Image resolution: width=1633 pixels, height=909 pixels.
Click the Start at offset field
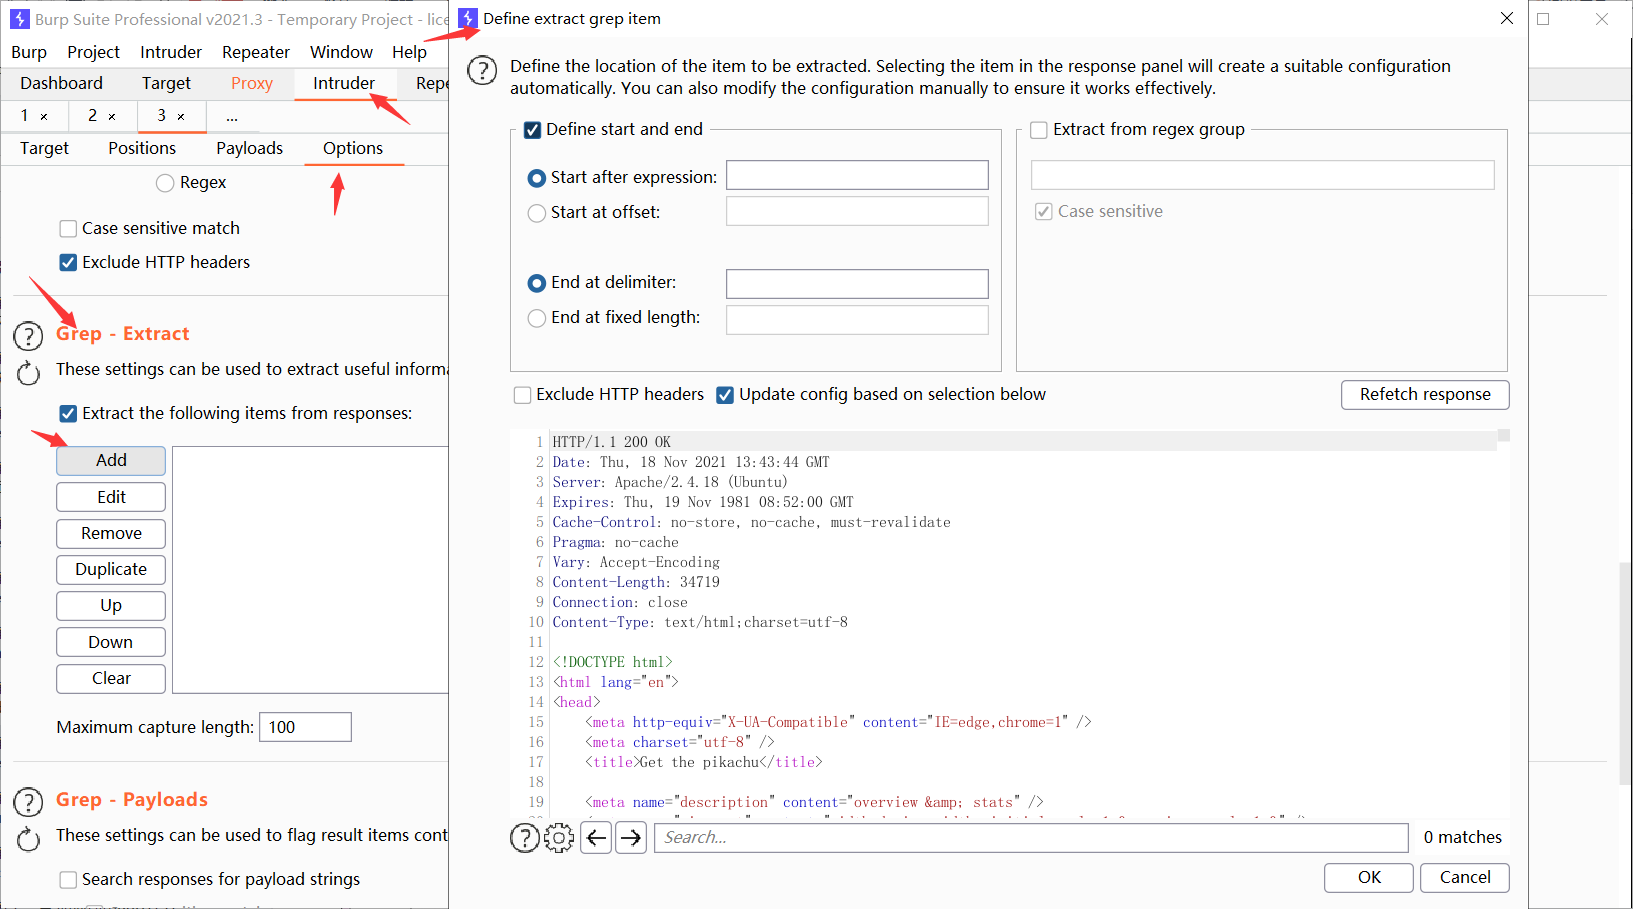pos(857,211)
